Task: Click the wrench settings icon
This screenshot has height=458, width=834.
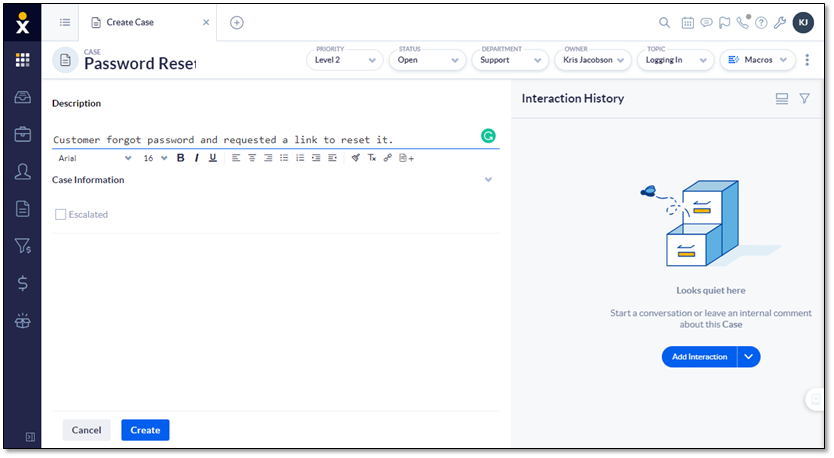Action: pyautogui.click(x=780, y=23)
